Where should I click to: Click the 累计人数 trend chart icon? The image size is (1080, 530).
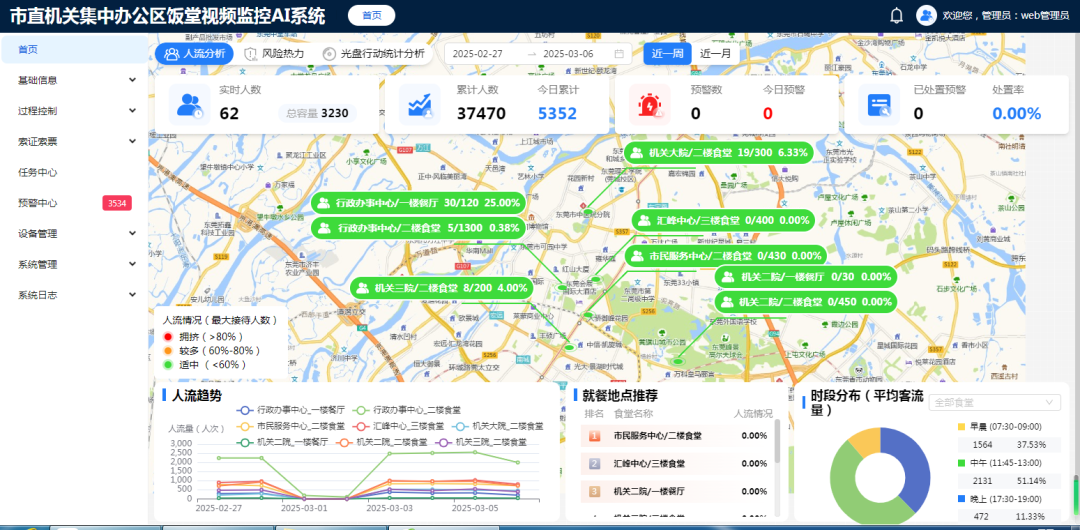(x=419, y=104)
